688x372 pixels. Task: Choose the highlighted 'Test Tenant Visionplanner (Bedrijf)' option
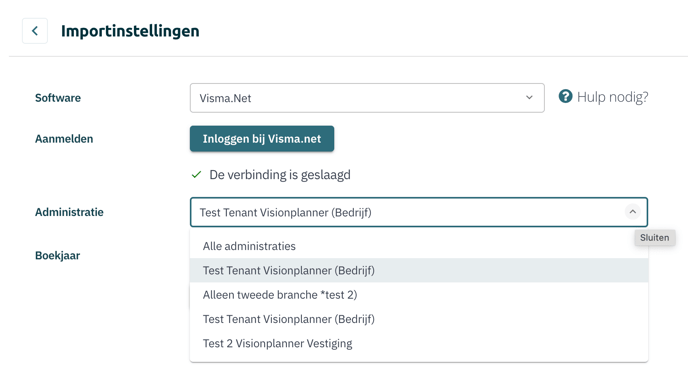pyautogui.click(x=419, y=270)
